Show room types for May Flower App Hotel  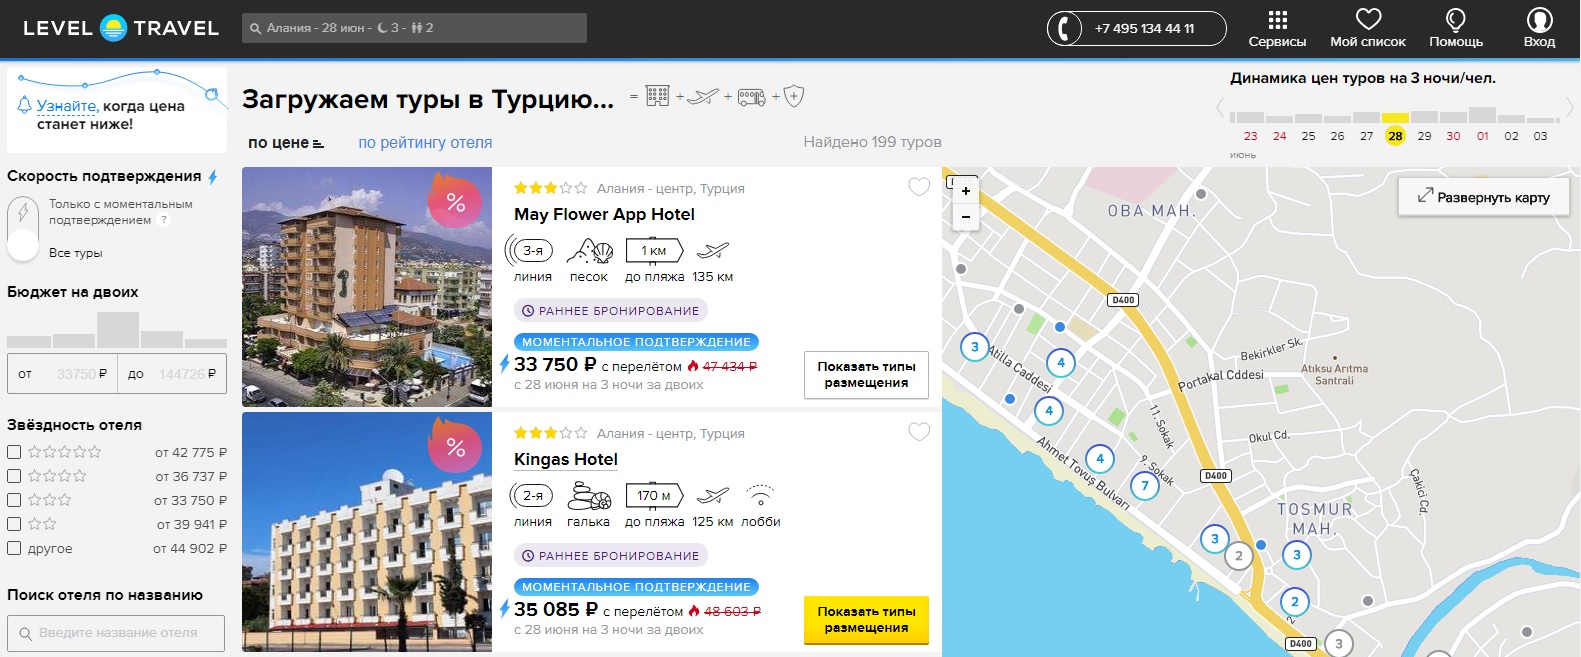[x=866, y=375]
